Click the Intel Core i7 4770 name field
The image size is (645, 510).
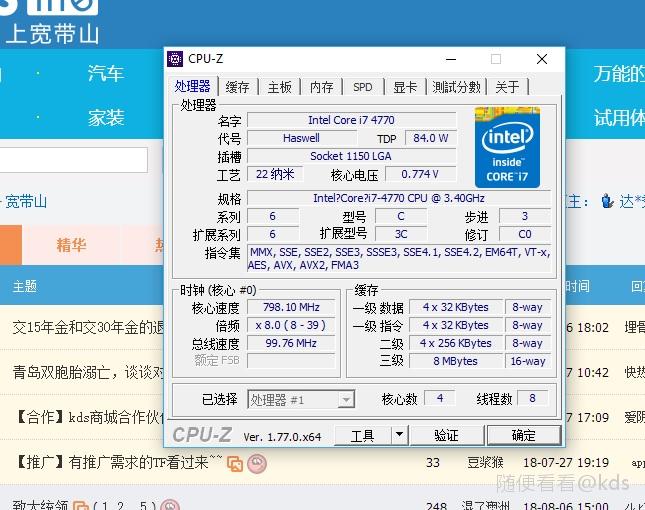pos(351,120)
